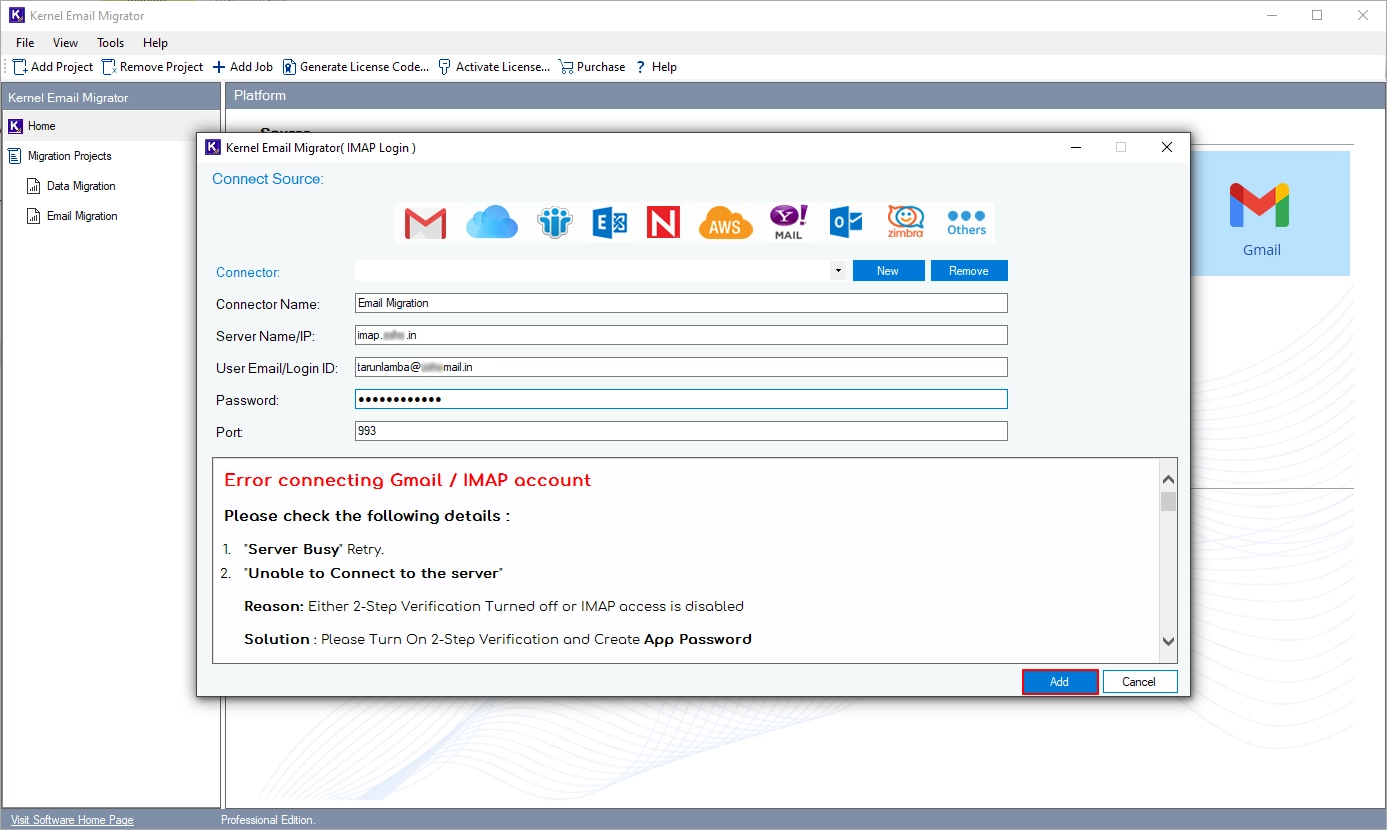
Task: Click the Password input field
Action: pos(681,399)
